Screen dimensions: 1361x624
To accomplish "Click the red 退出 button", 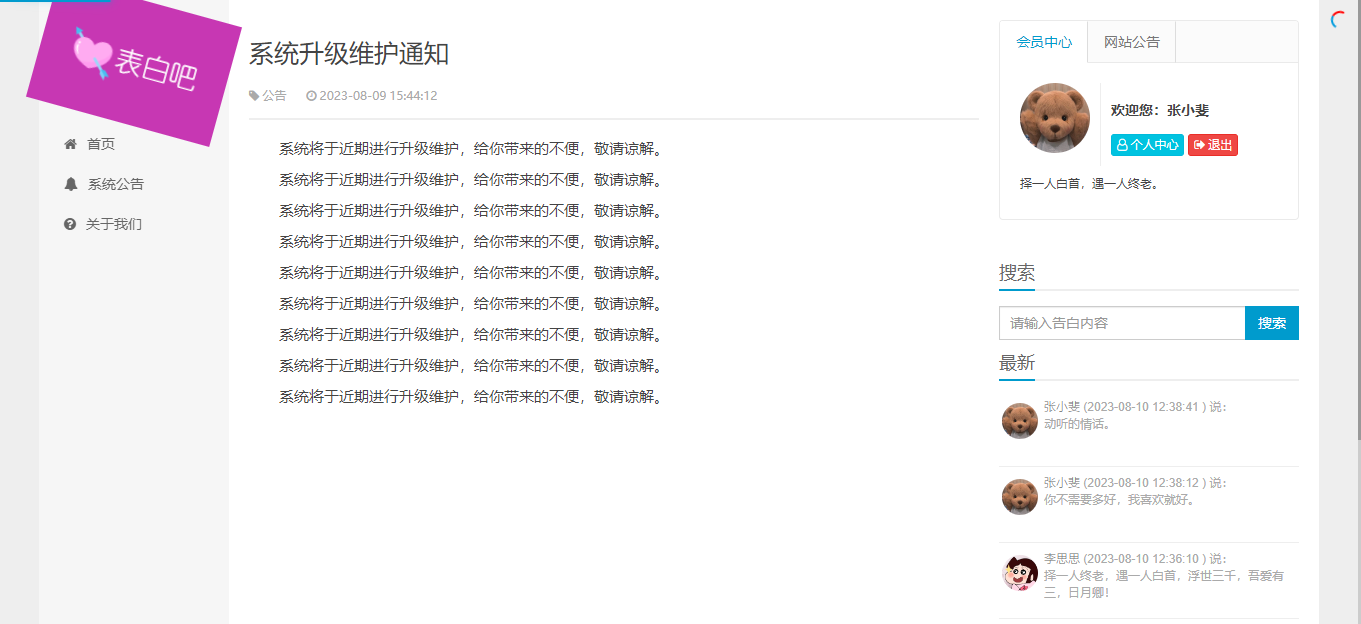I will coord(1213,145).
